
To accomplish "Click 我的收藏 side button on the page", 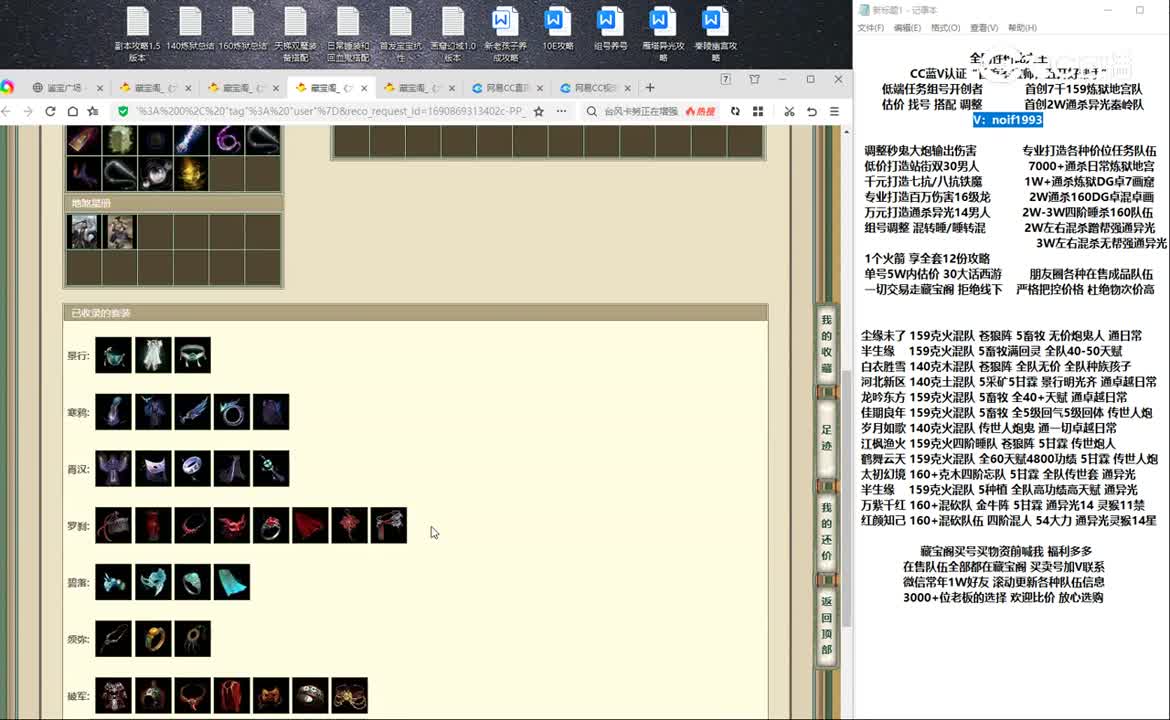I will tap(827, 343).
